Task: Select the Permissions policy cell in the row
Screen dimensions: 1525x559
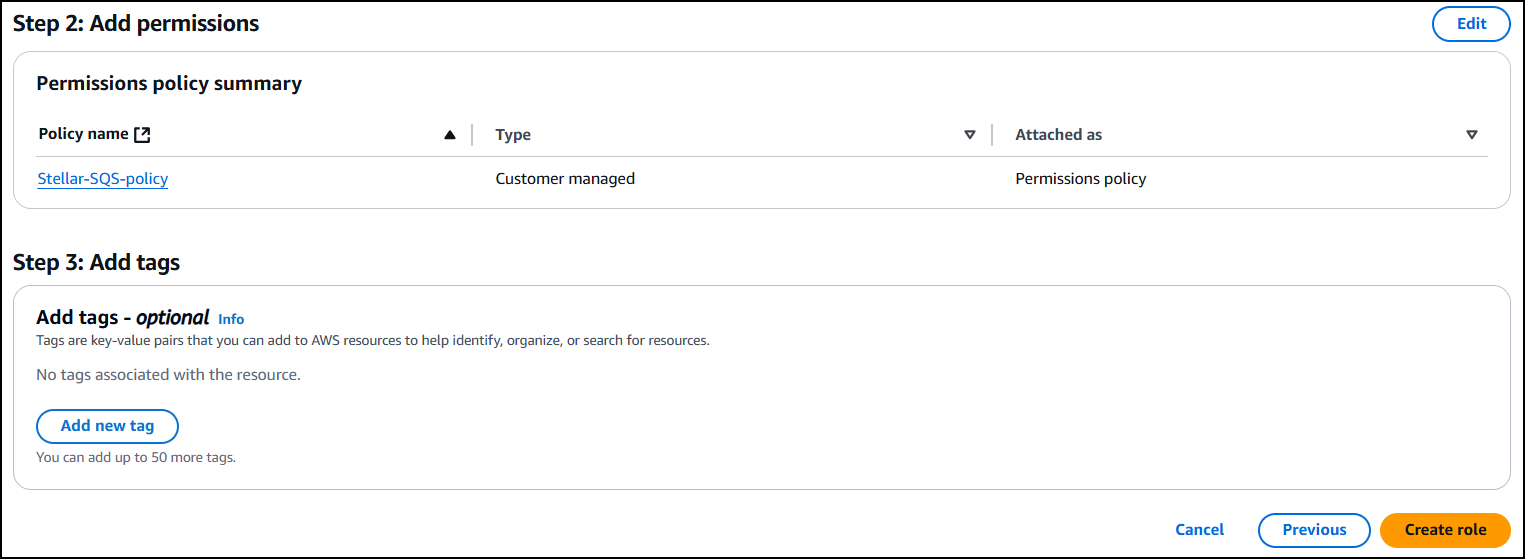Action: click(1080, 179)
